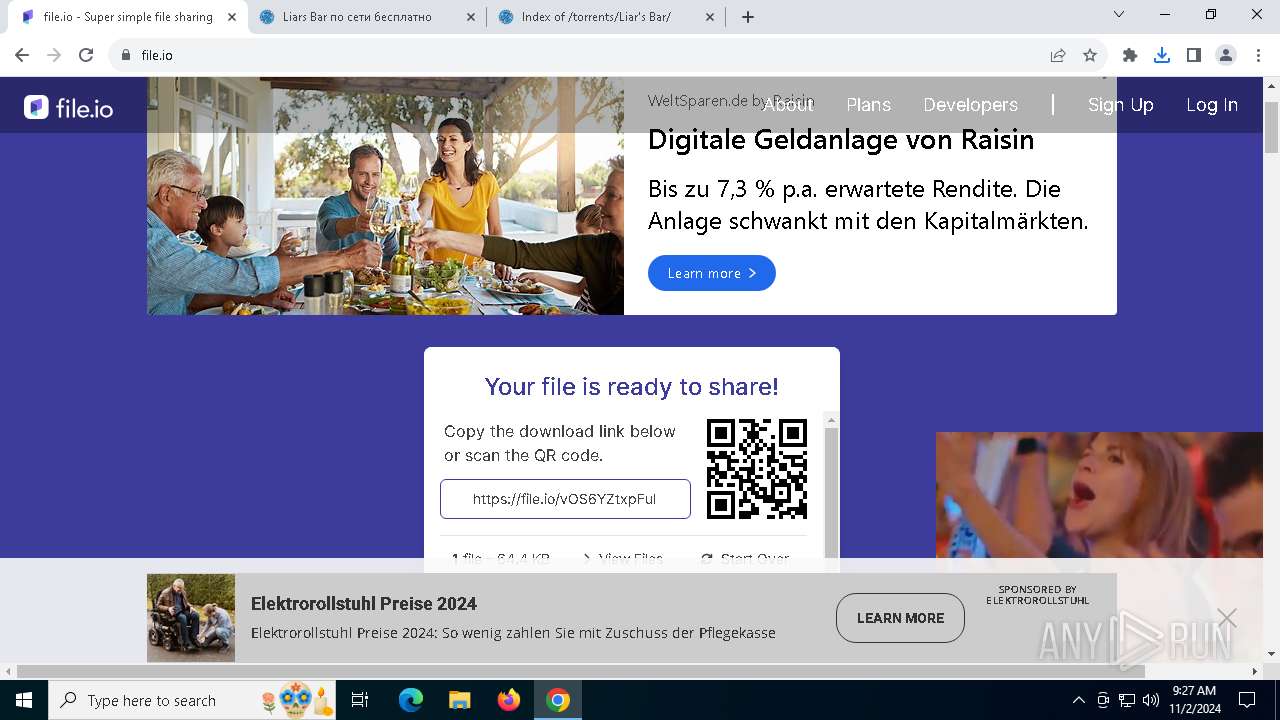Open Chrome downloads icon
The image size is (1280, 720).
1162,55
